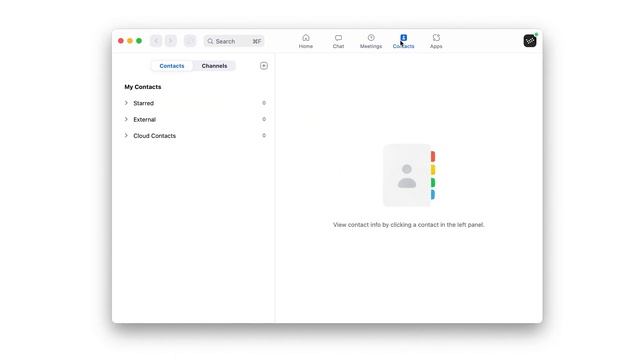Open the Contacts tab in top bar
Screen dimensions: 640x360
coord(403,41)
